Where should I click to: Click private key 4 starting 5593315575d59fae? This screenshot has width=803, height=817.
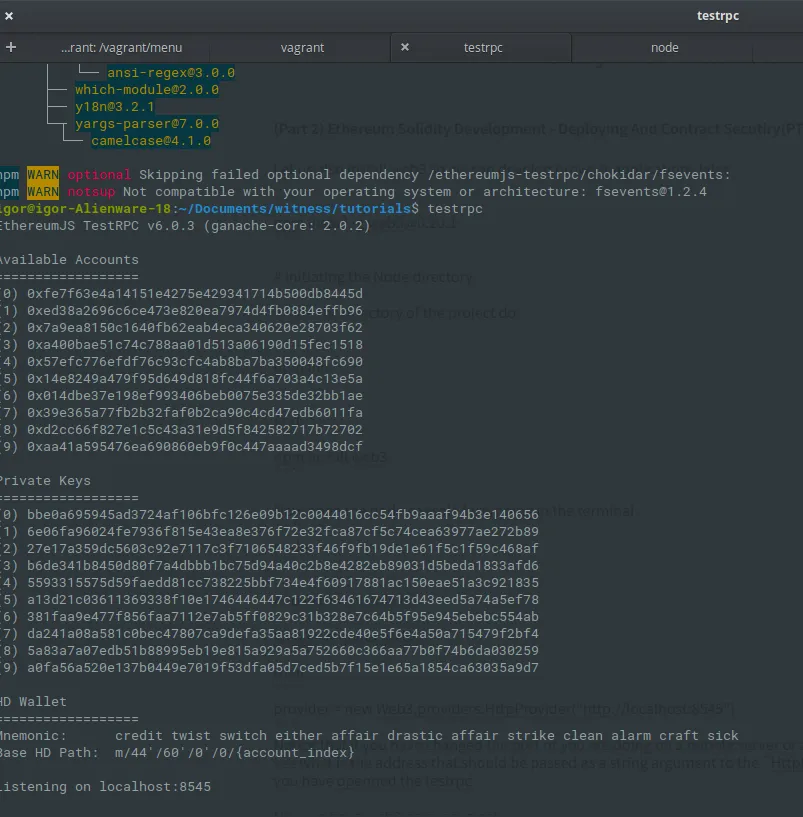283,583
